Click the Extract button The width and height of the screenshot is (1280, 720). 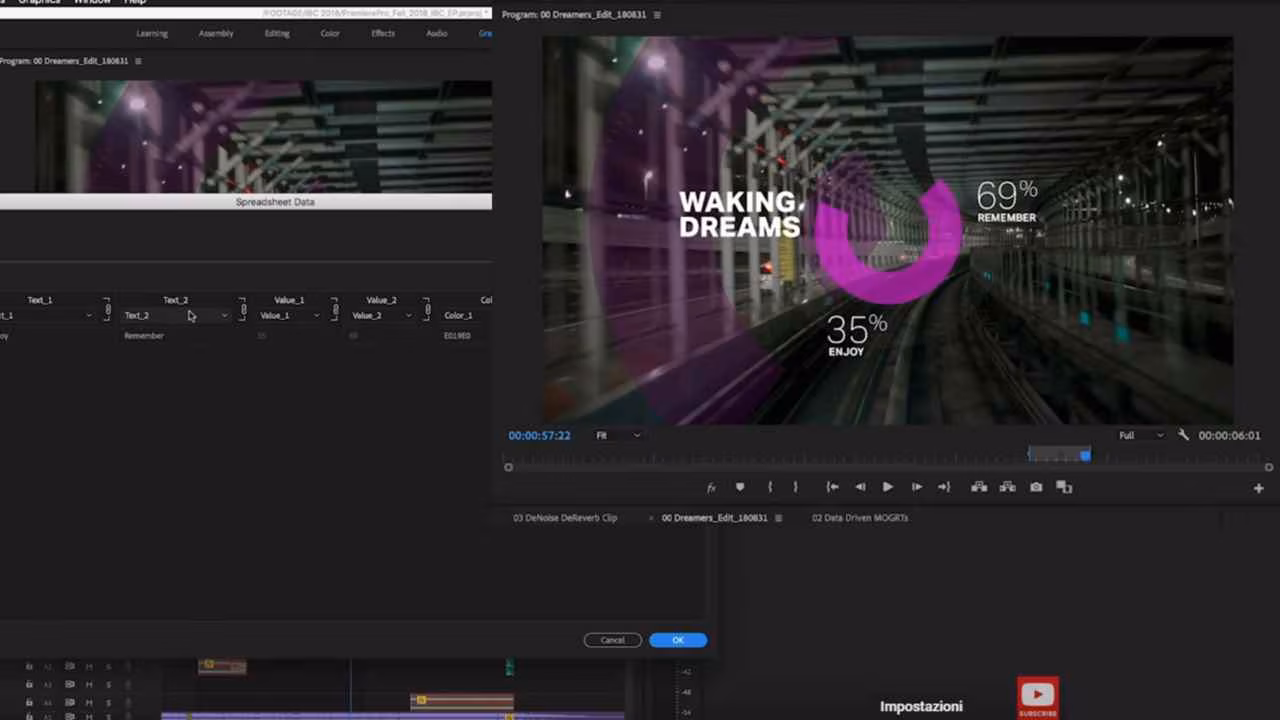[1007, 487]
